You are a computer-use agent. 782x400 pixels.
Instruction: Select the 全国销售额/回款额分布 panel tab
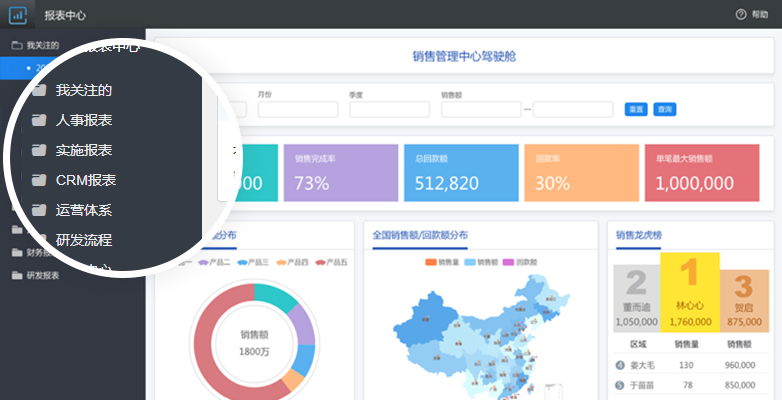420,235
